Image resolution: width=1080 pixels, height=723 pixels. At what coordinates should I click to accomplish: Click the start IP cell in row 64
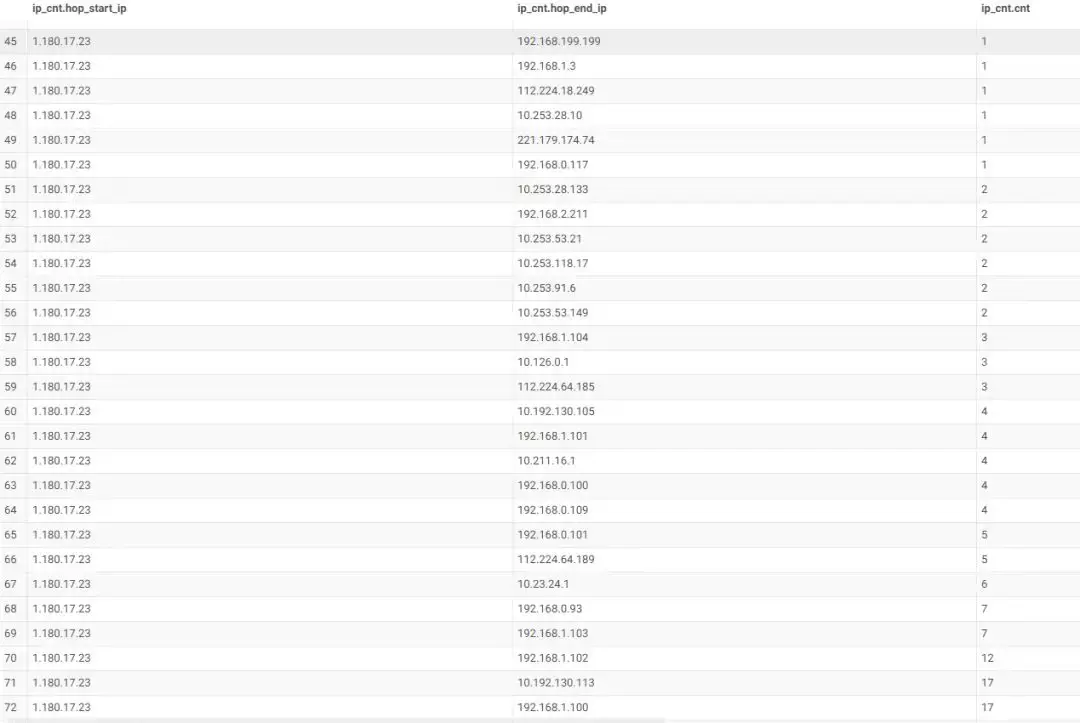[61, 510]
